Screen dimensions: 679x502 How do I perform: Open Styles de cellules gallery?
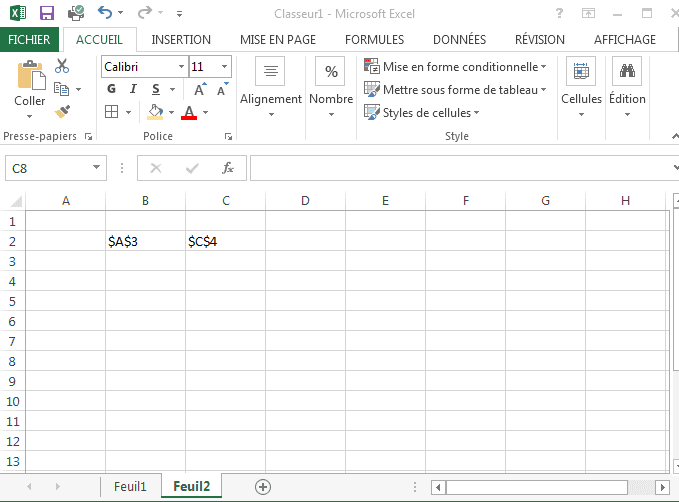(421, 113)
